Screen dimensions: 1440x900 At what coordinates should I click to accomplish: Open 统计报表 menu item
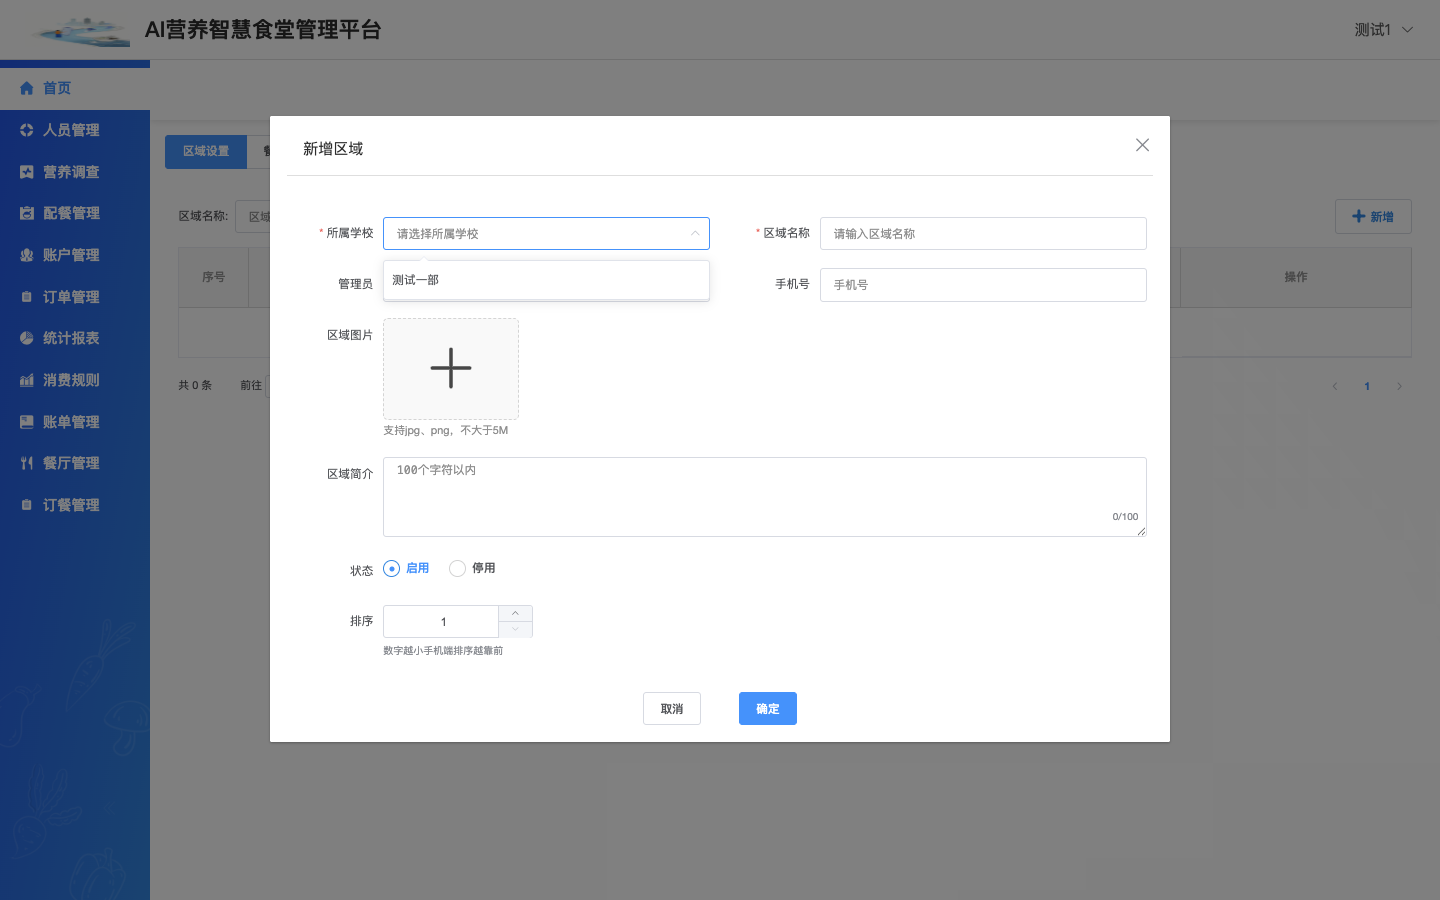point(75,338)
